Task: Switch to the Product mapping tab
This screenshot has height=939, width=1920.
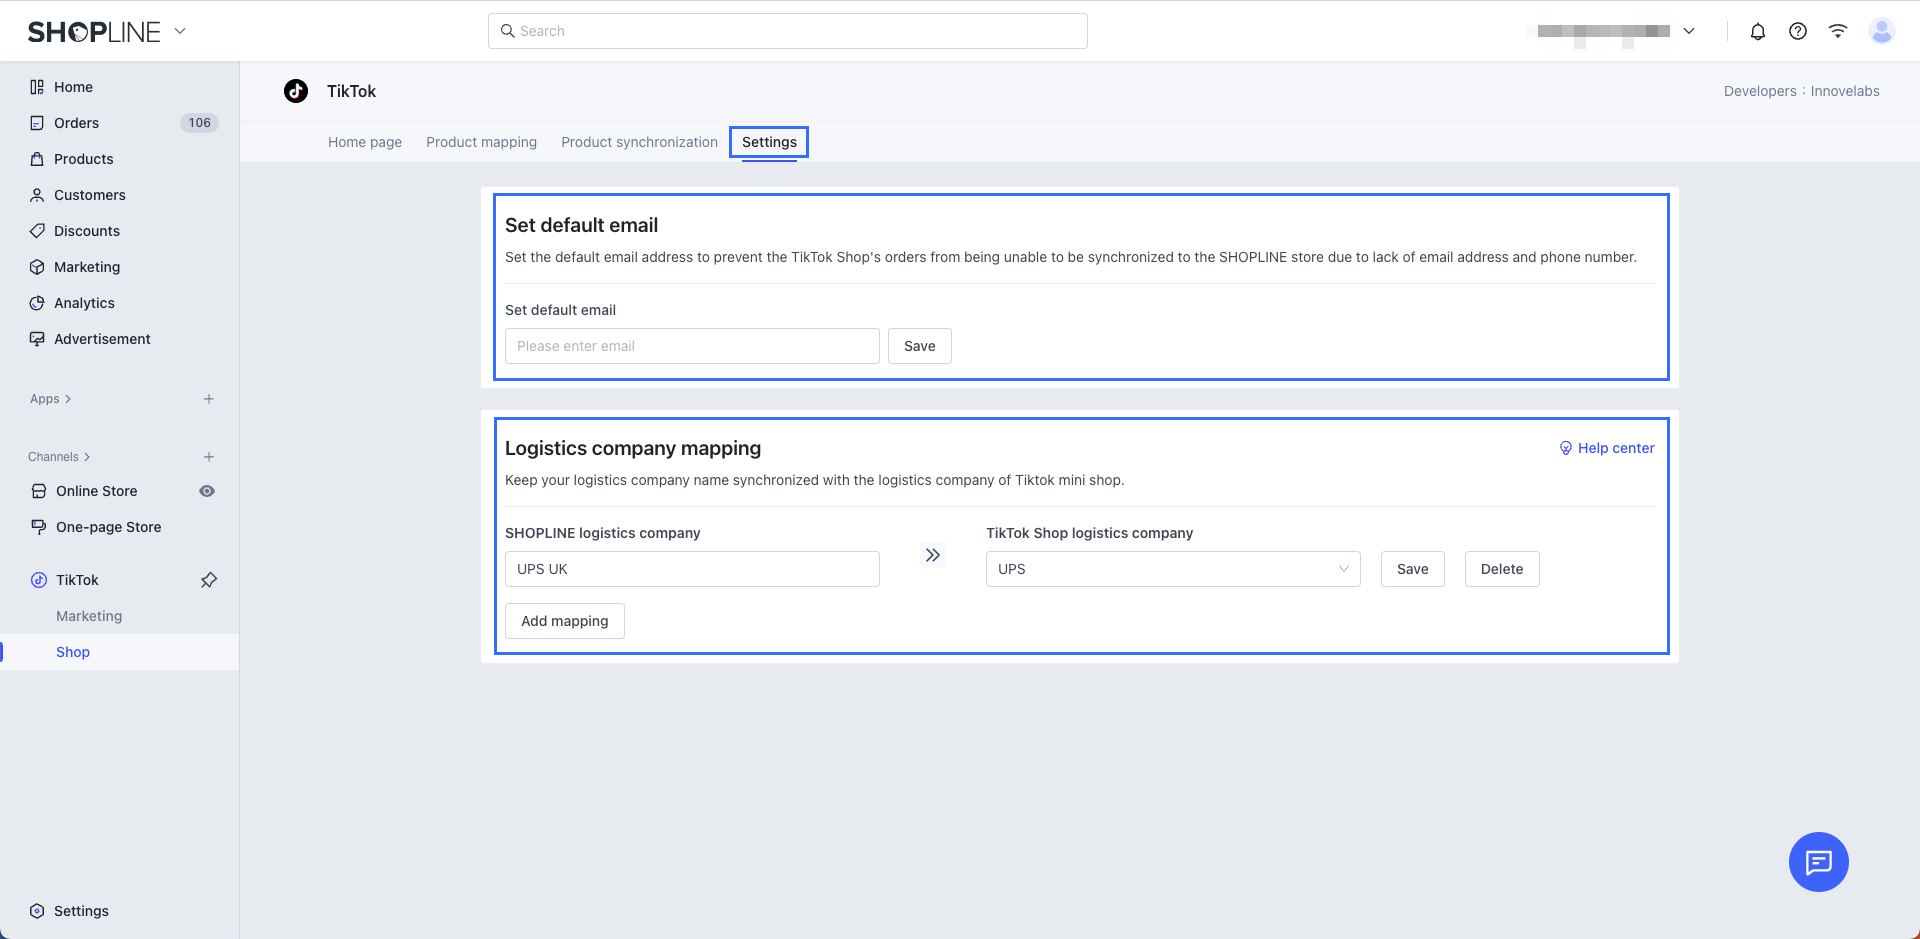Action: click(481, 142)
